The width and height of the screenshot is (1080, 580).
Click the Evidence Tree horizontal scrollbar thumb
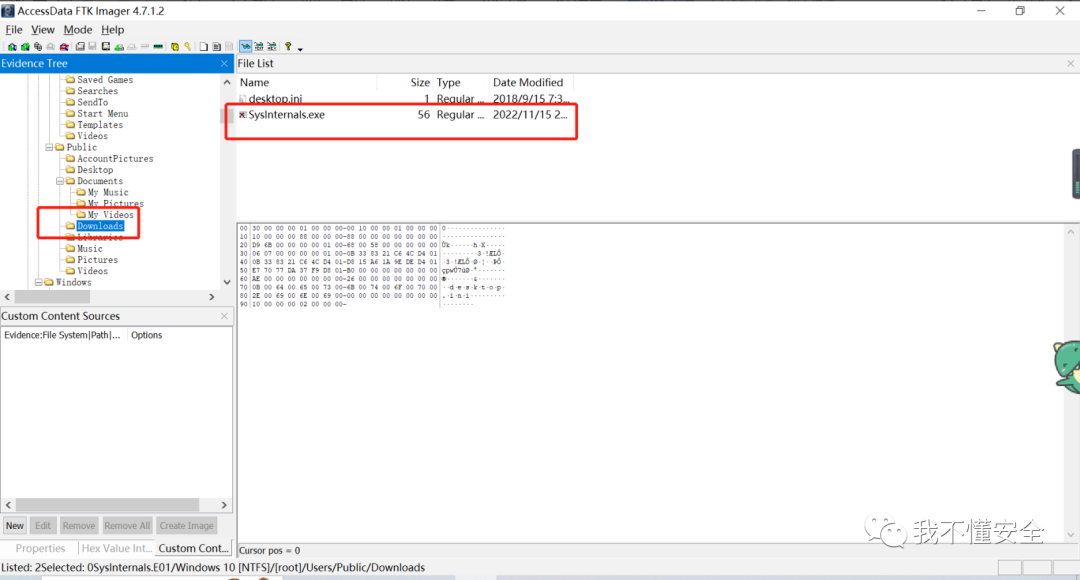52,297
